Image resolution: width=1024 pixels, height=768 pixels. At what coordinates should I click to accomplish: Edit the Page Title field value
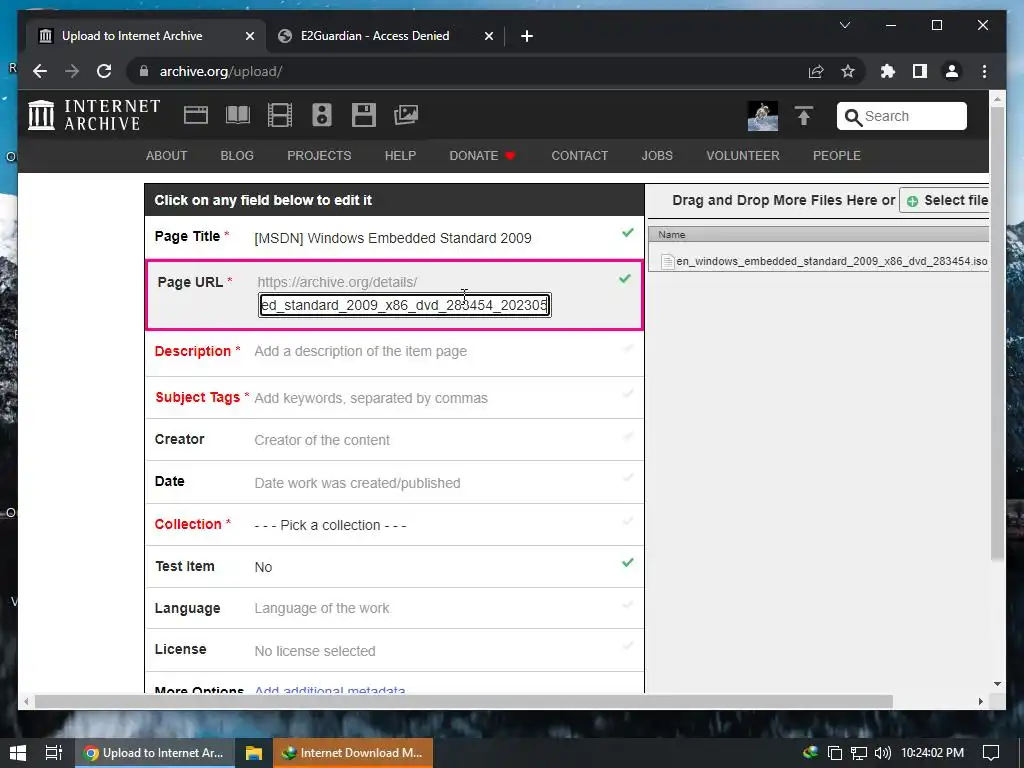[392, 238]
